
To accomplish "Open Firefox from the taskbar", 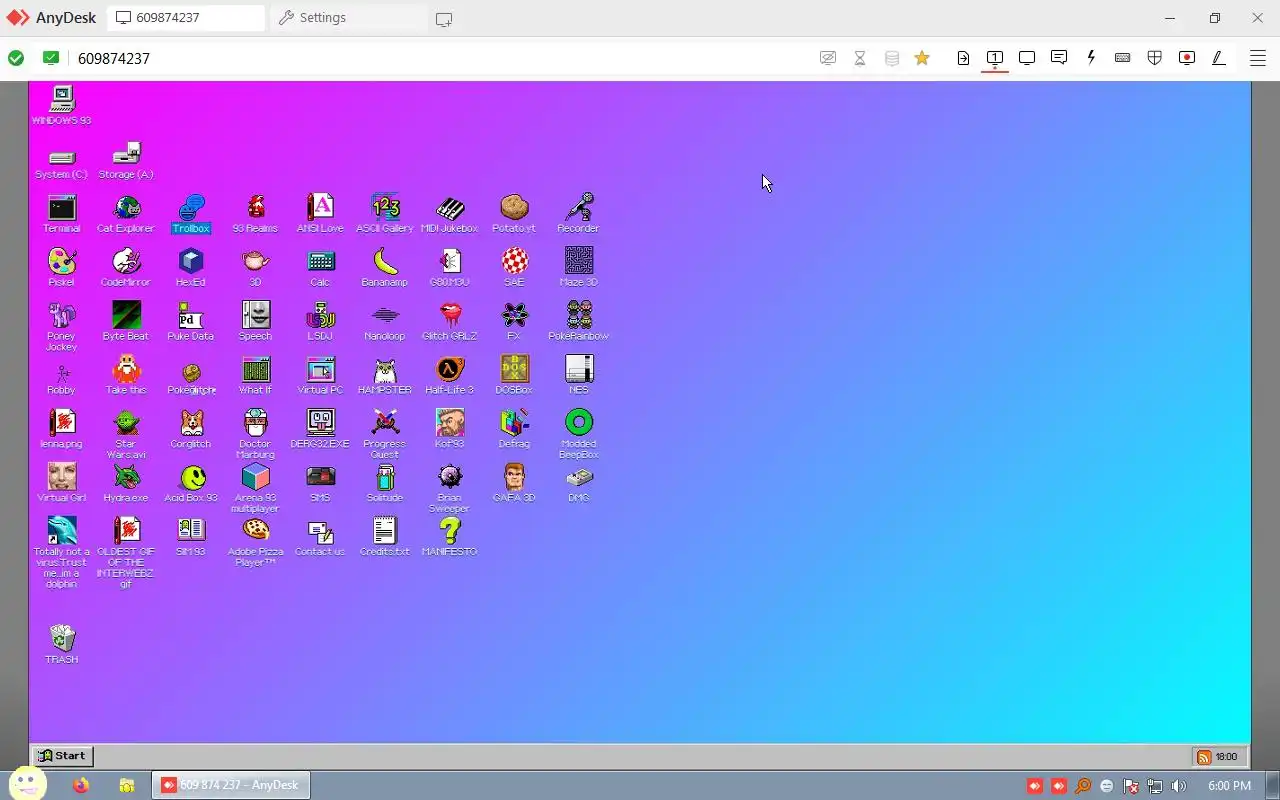I will pyautogui.click(x=81, y=785).
